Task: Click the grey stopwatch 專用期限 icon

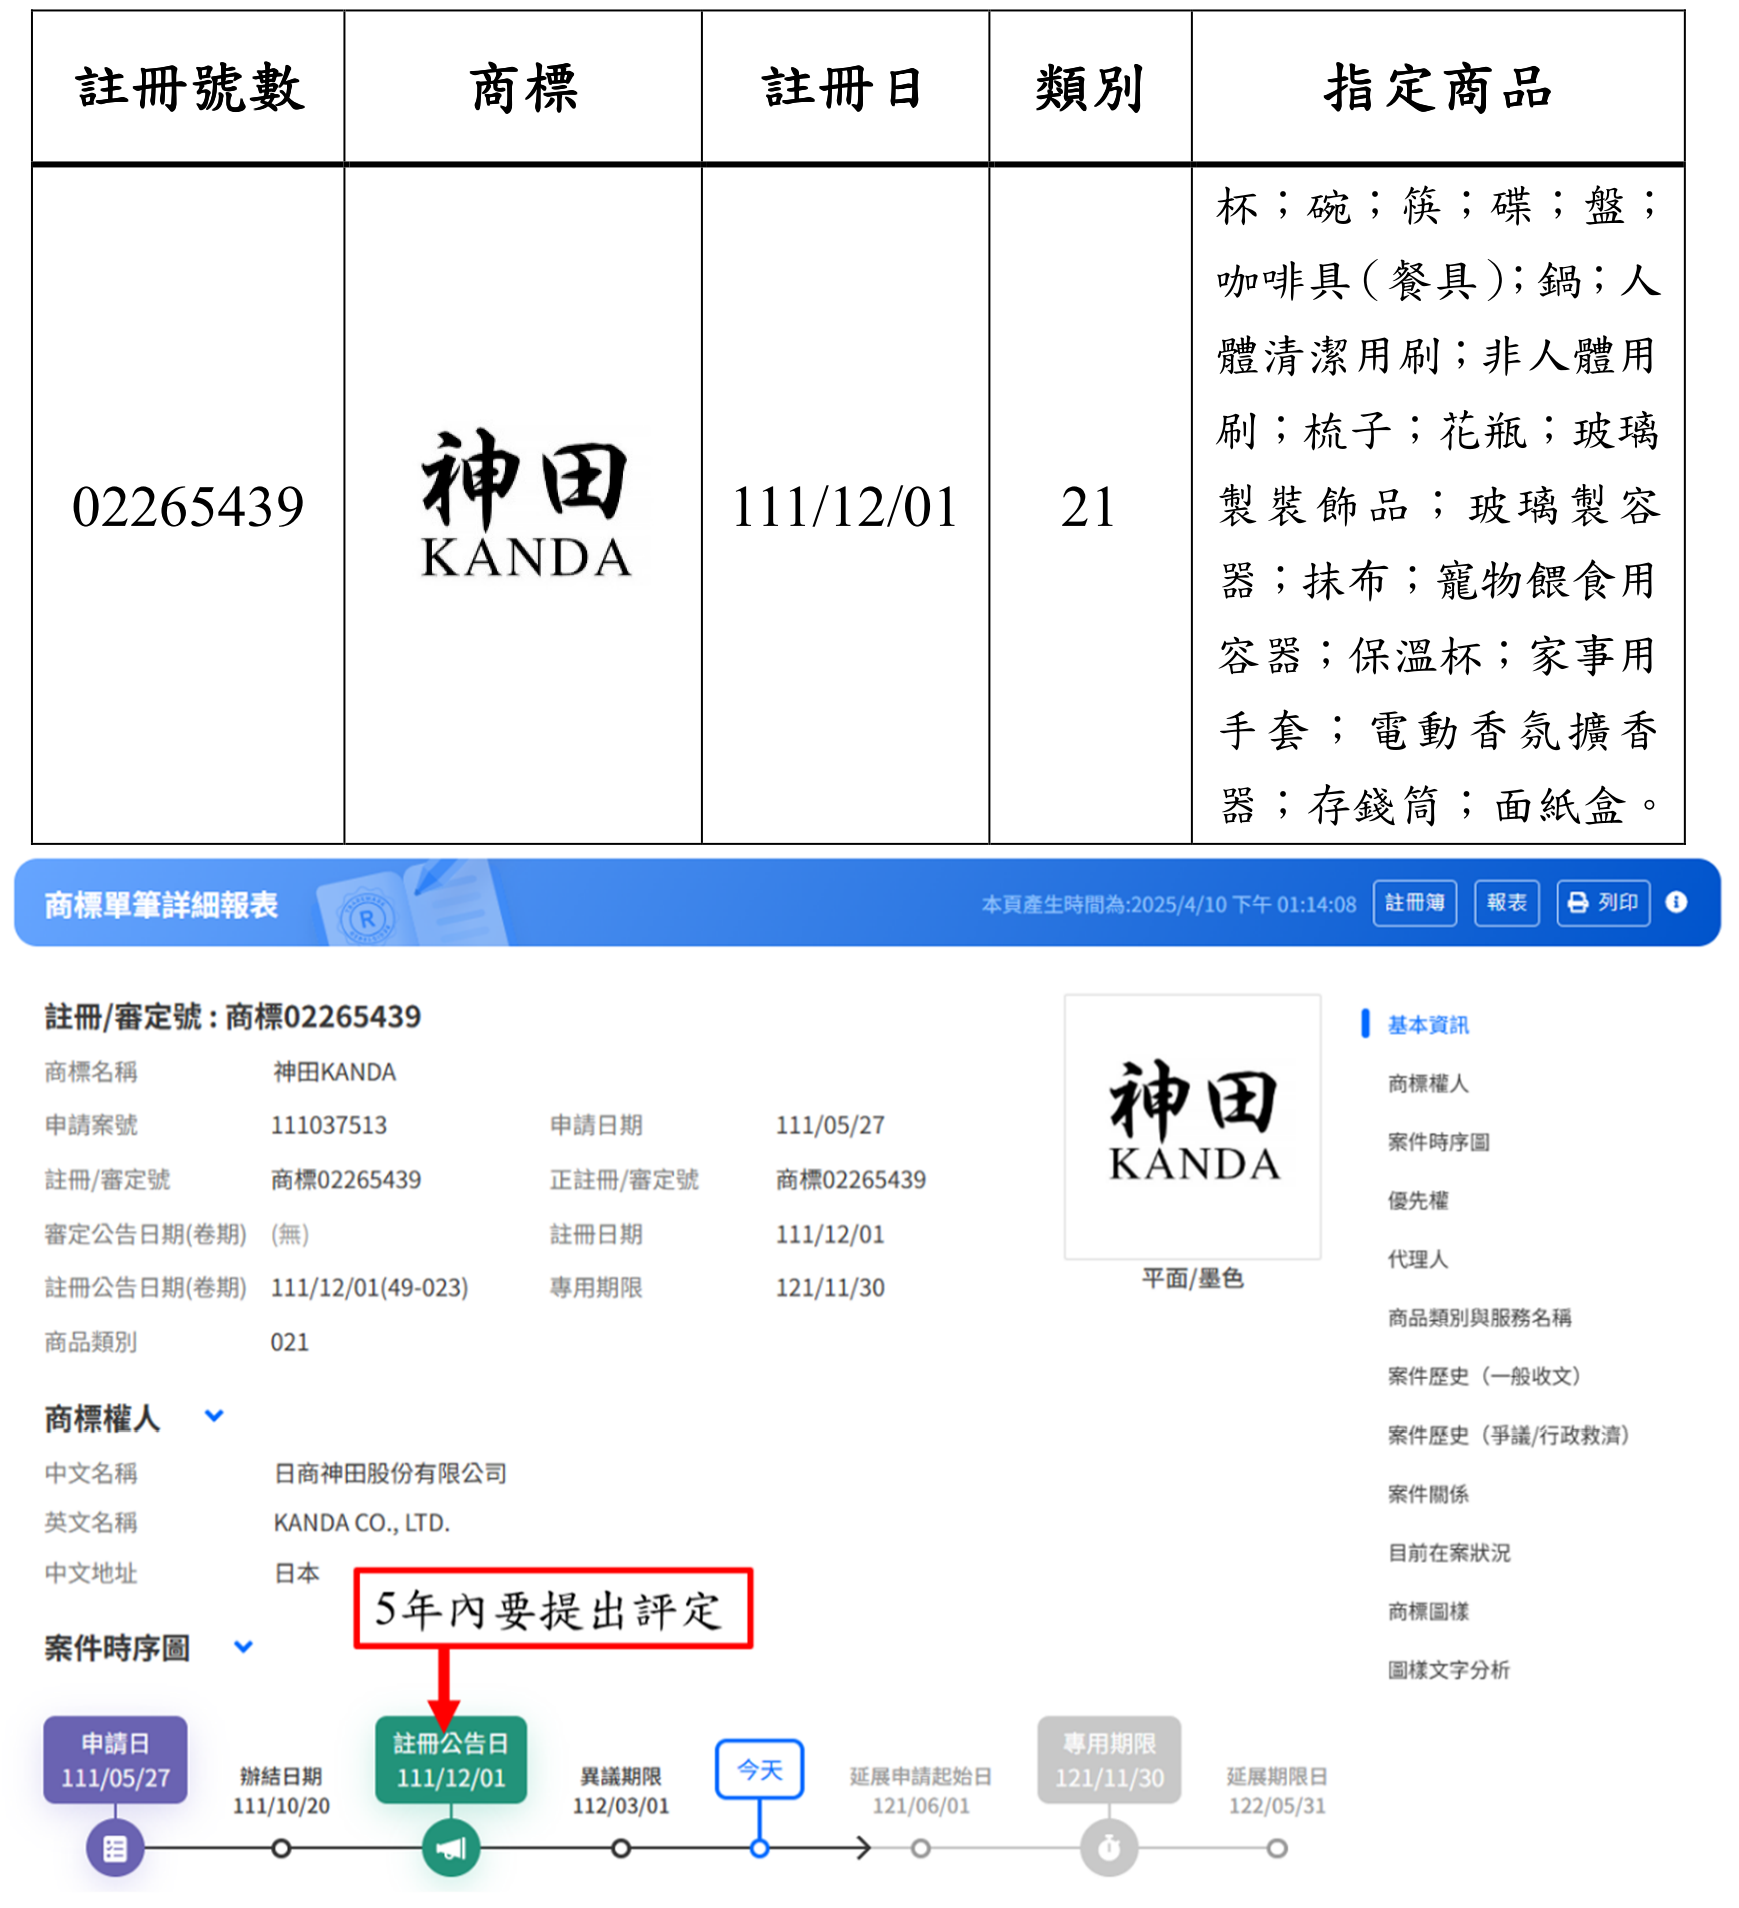Action: pos(1109,1848)
